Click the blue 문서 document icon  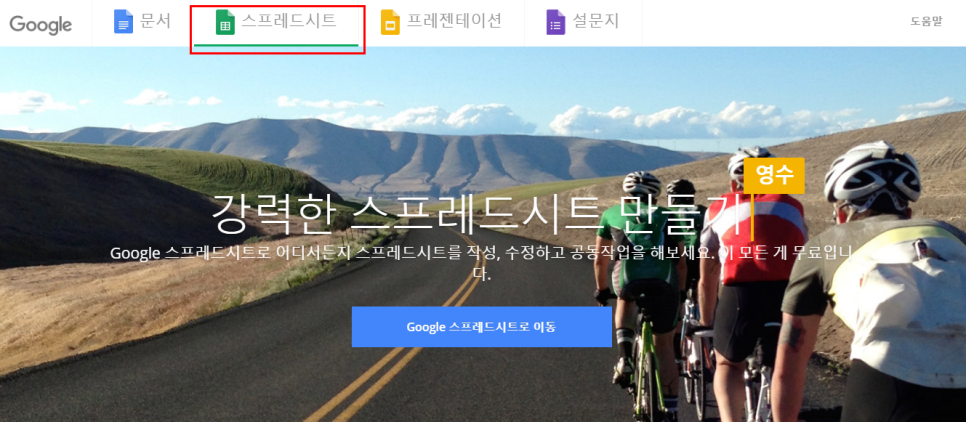(123, 22)
